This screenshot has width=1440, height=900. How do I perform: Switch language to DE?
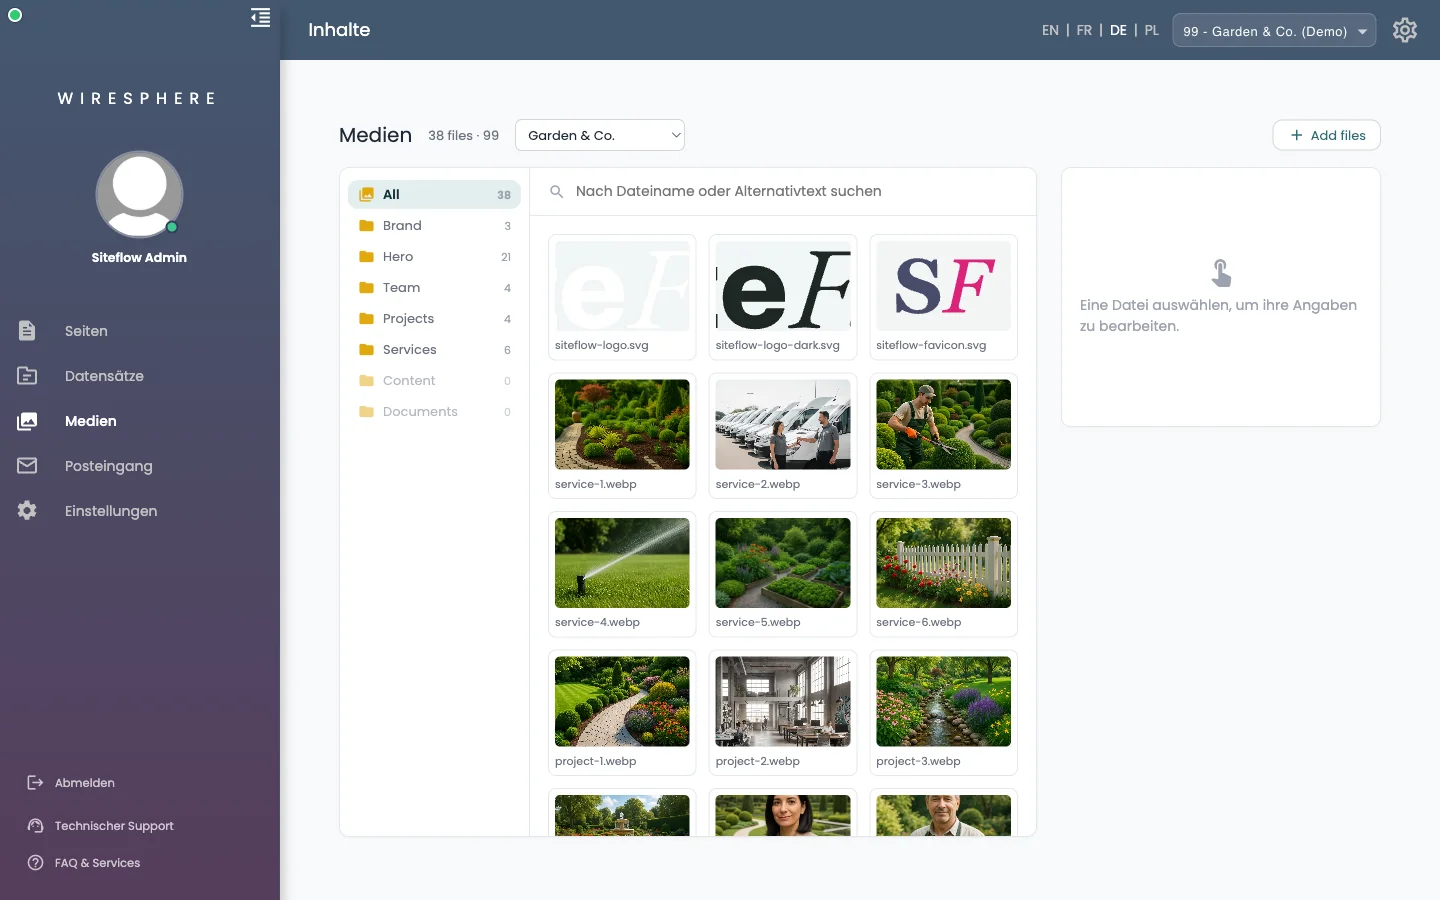(x=1118, y=31)
